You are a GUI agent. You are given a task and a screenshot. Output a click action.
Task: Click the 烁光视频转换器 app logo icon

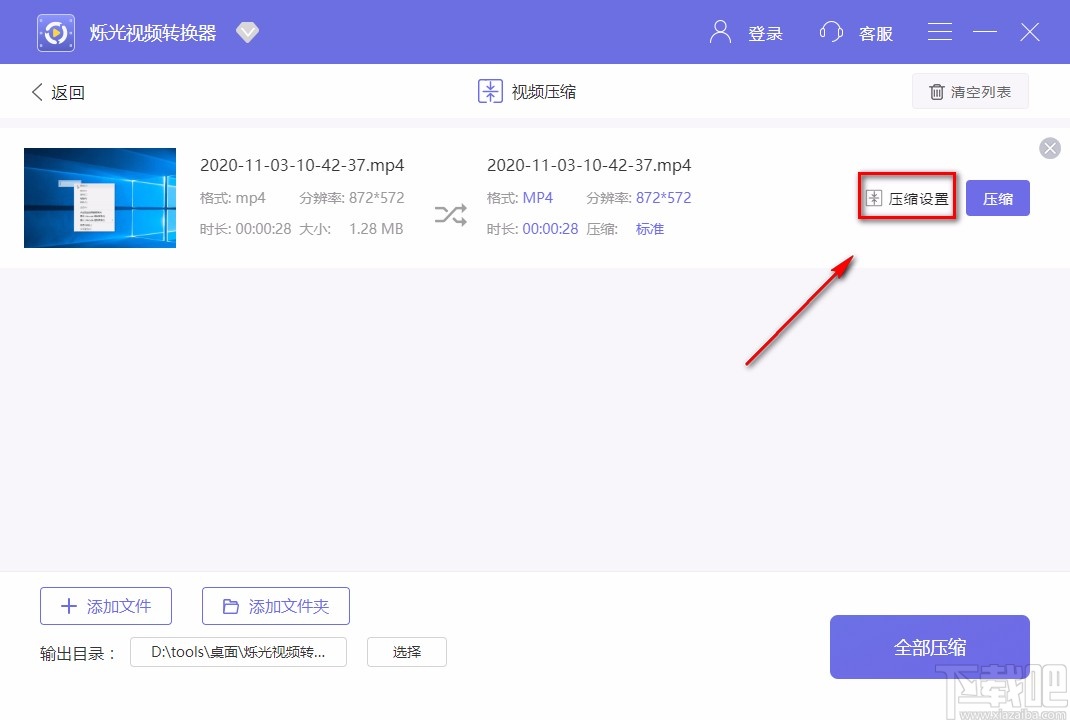click(x=55, y=31)
